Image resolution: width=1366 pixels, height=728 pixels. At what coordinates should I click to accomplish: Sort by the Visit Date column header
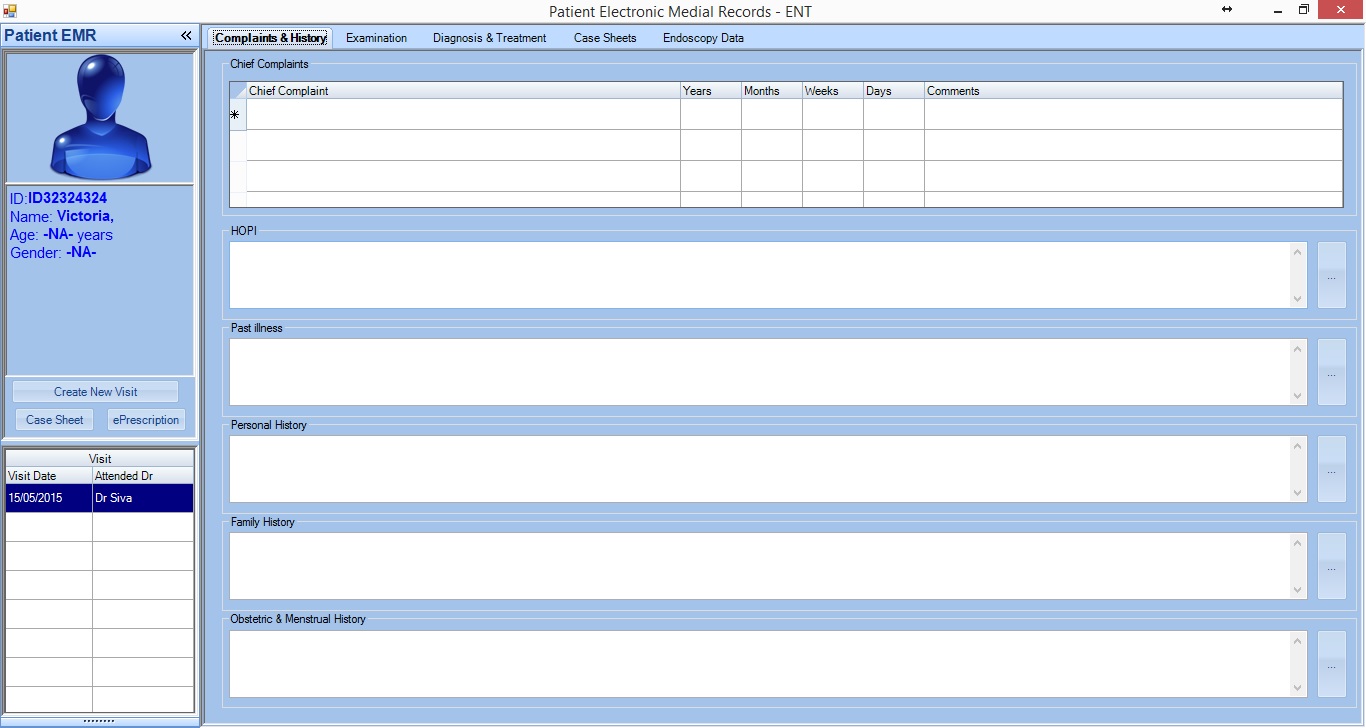pyautogui.click(x=49, y=476)
